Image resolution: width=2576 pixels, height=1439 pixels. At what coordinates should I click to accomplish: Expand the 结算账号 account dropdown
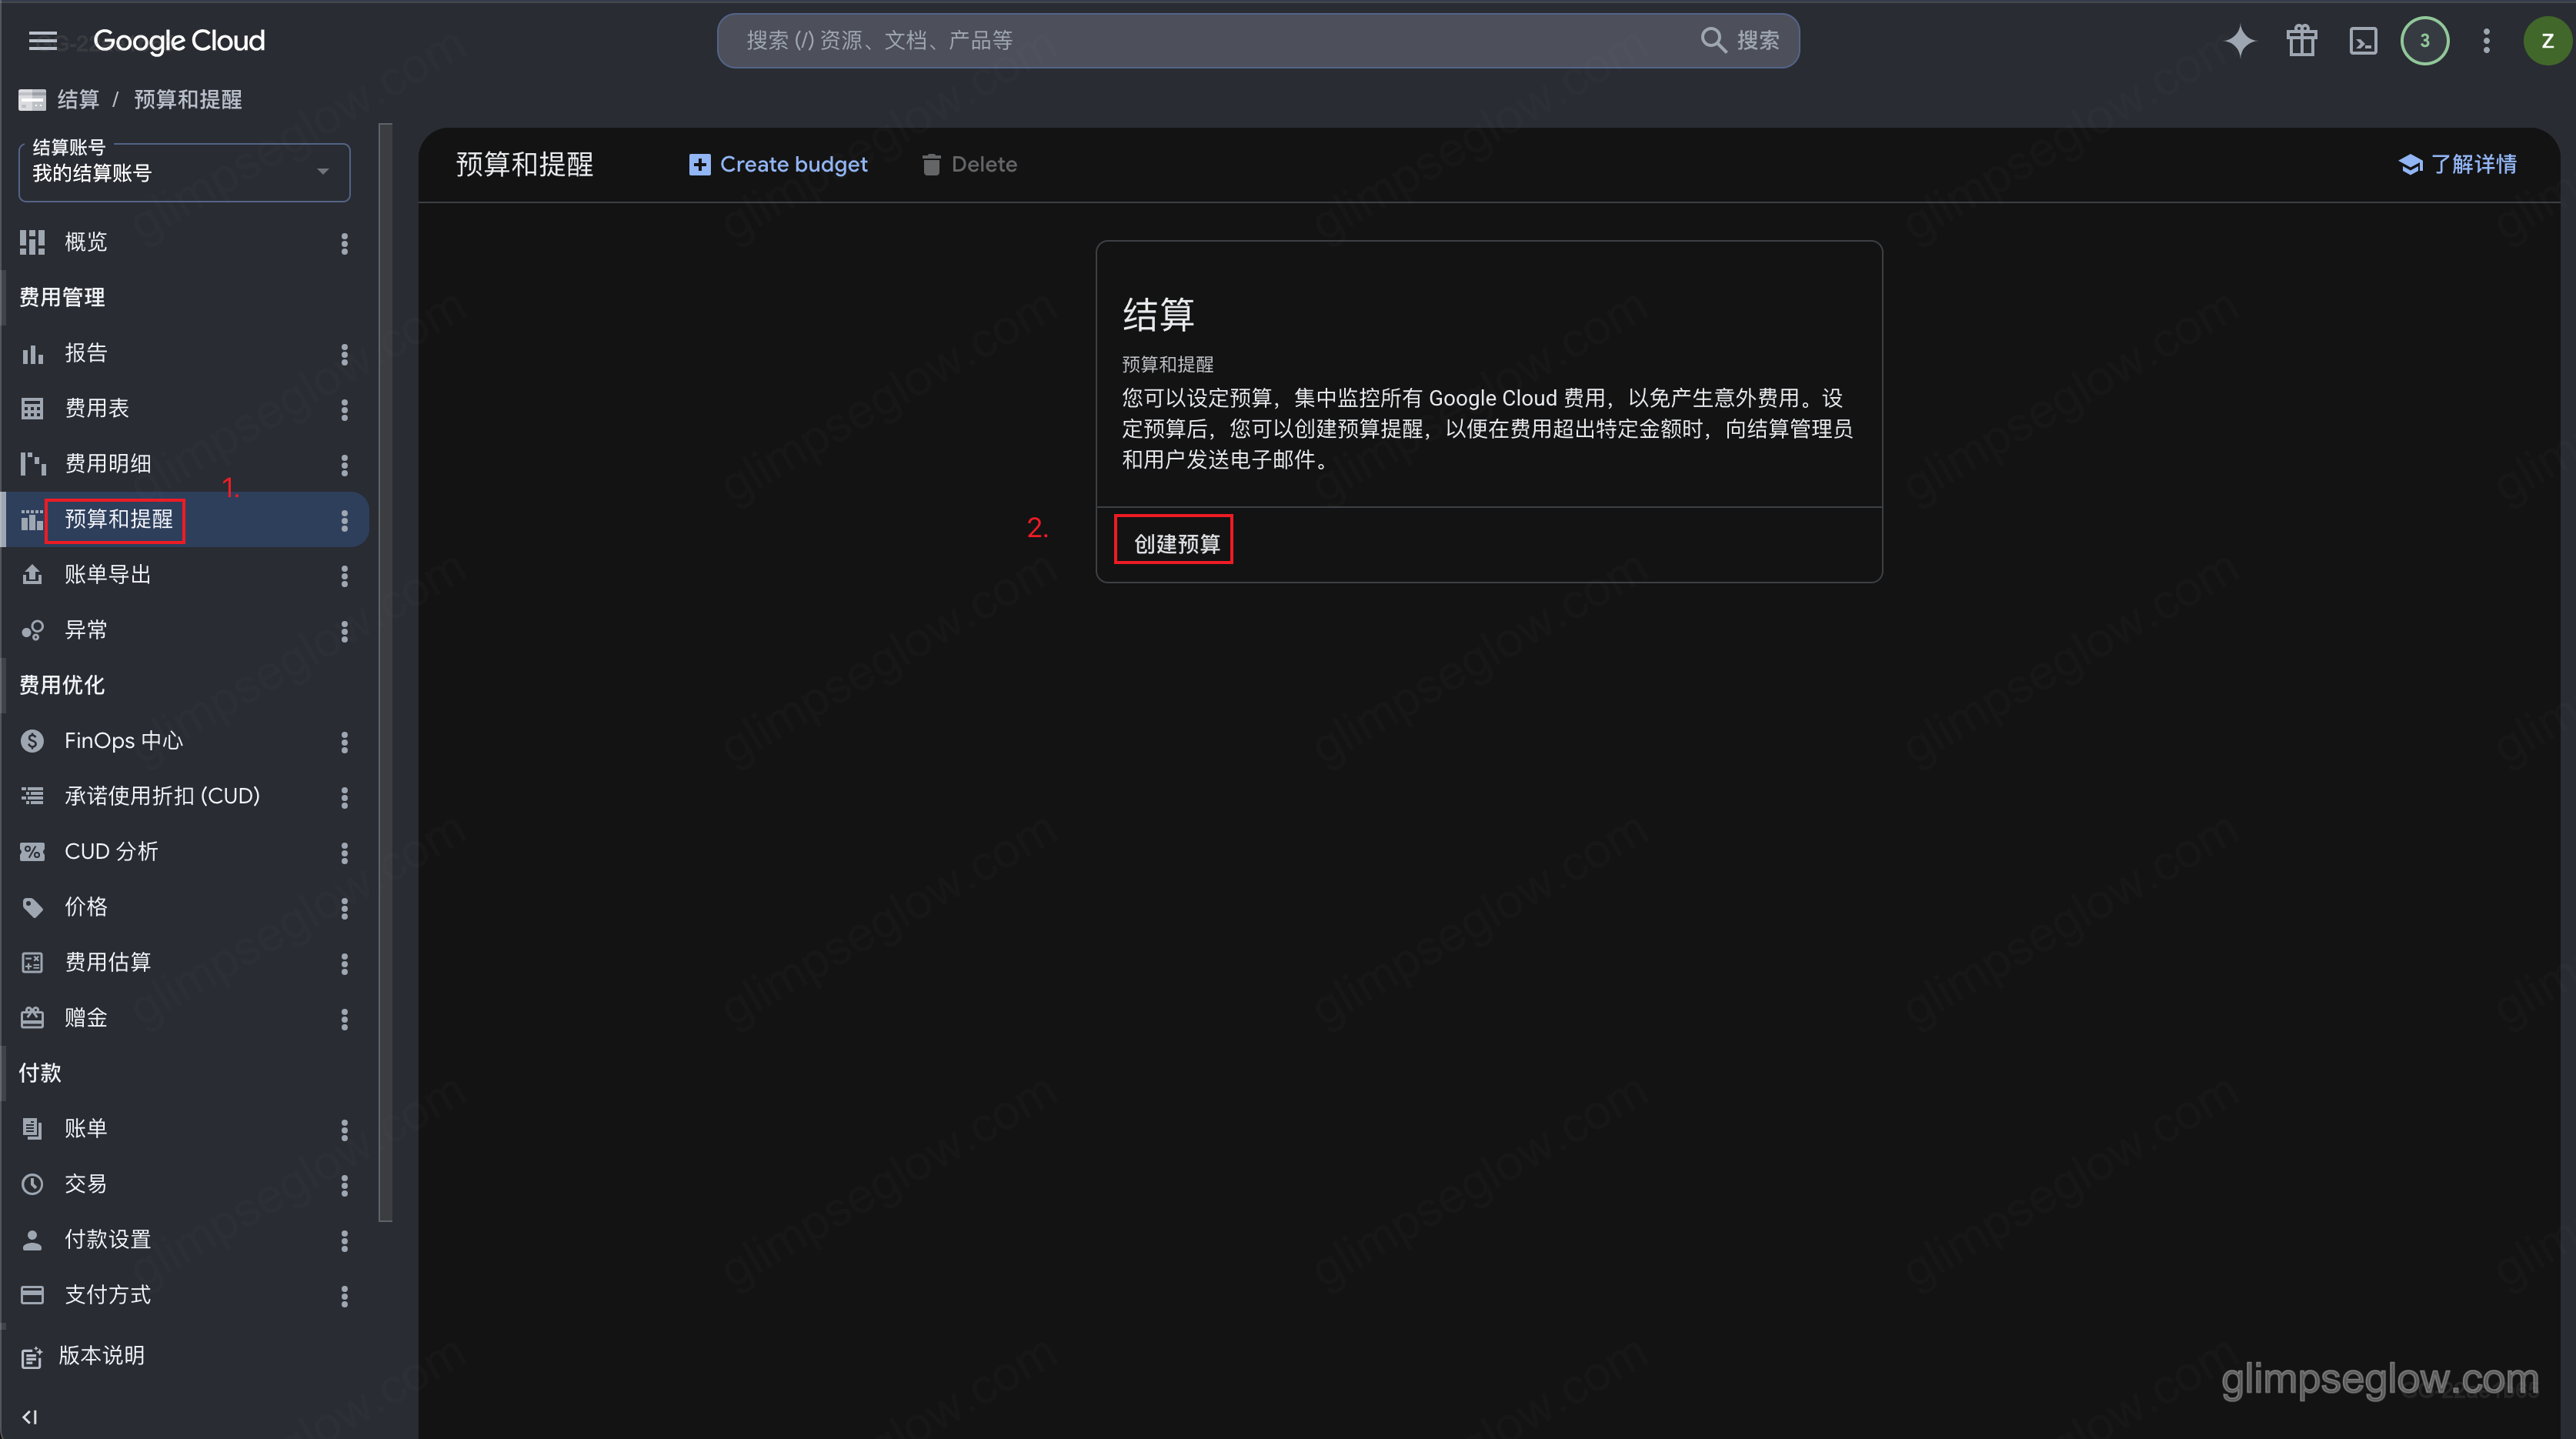tap(185, 172)
